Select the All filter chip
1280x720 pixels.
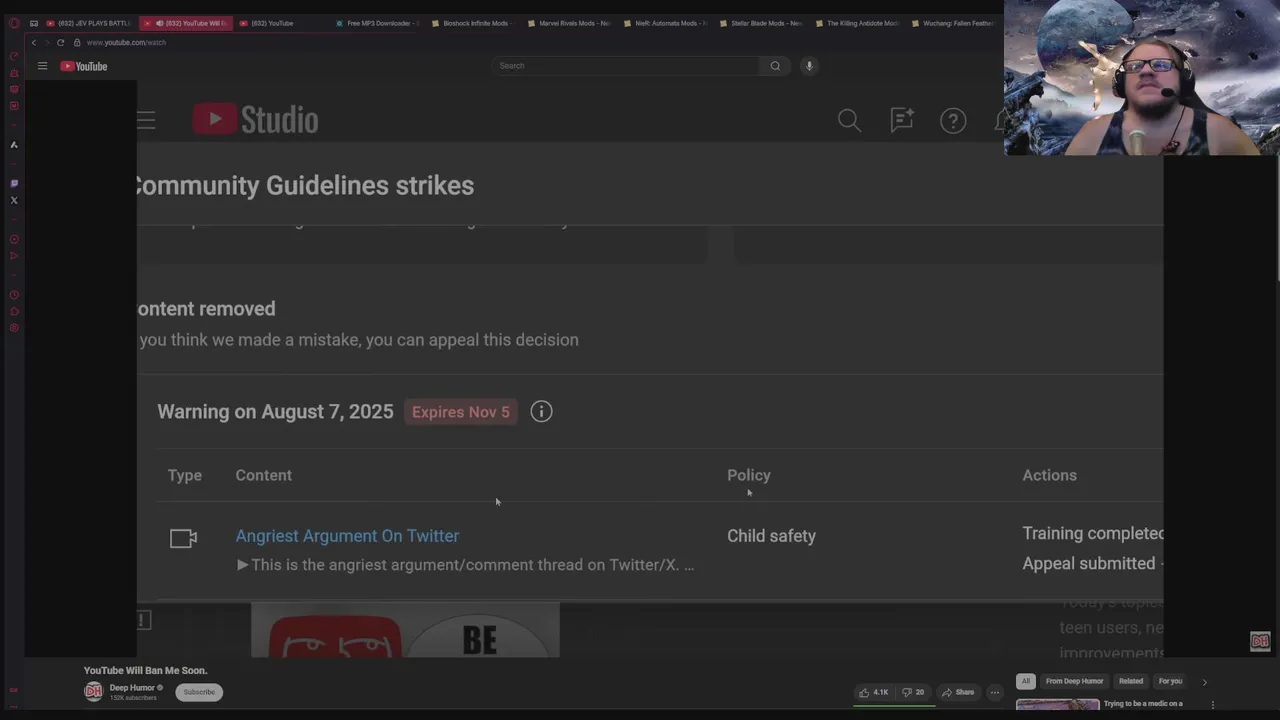click(1025, 681)
